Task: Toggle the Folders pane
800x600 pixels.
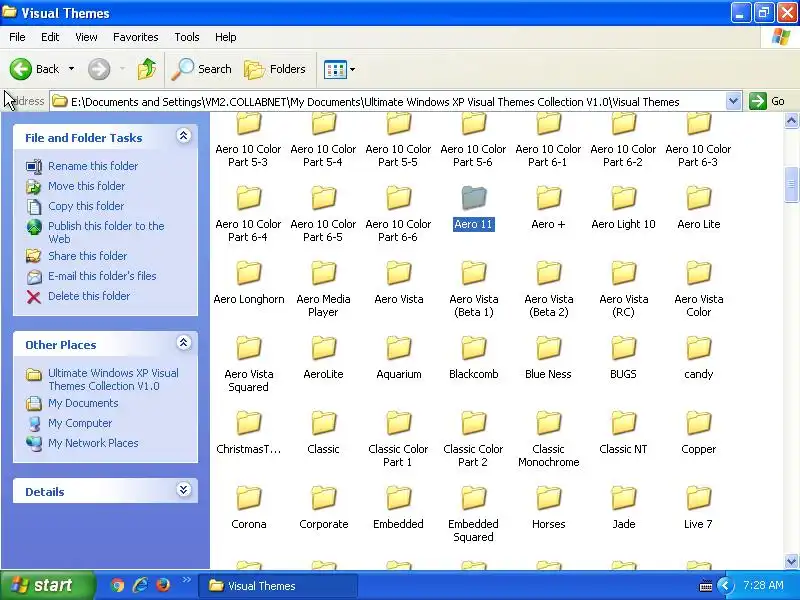Action: (x=275, y=69)
